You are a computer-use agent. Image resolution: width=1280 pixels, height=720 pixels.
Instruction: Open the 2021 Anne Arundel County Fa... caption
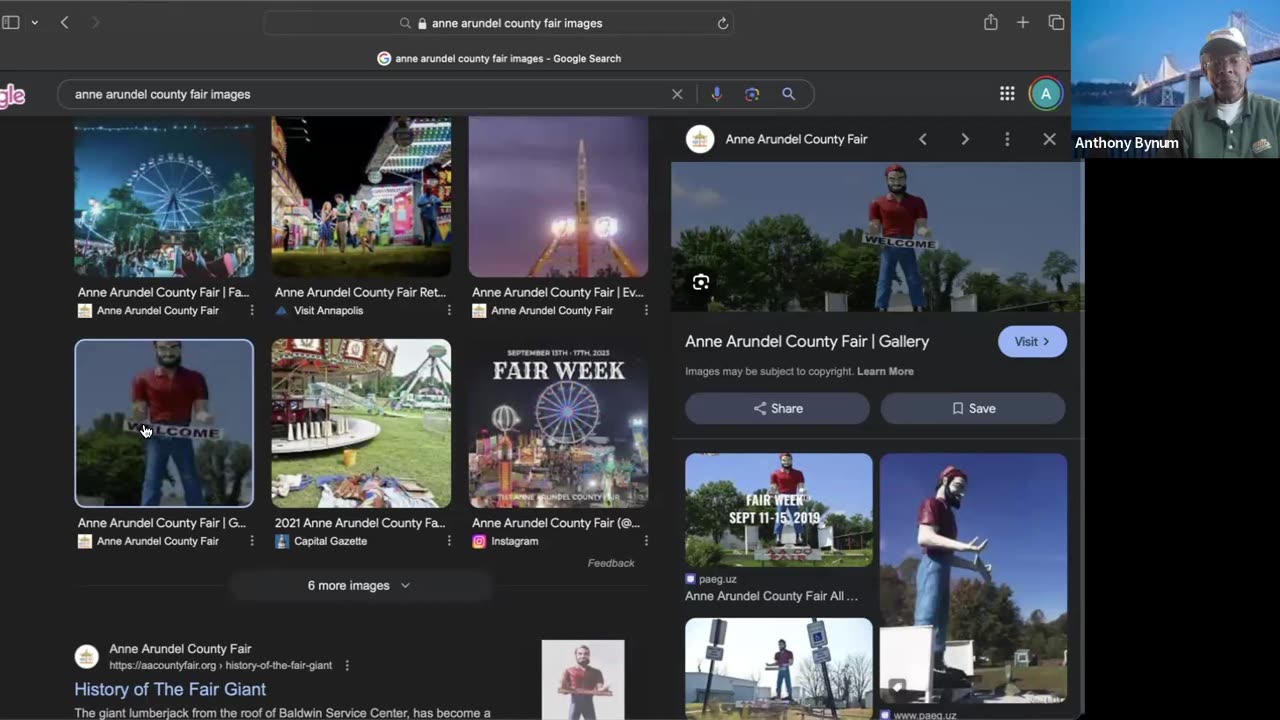pyautogui.click(x=360, y=523)
